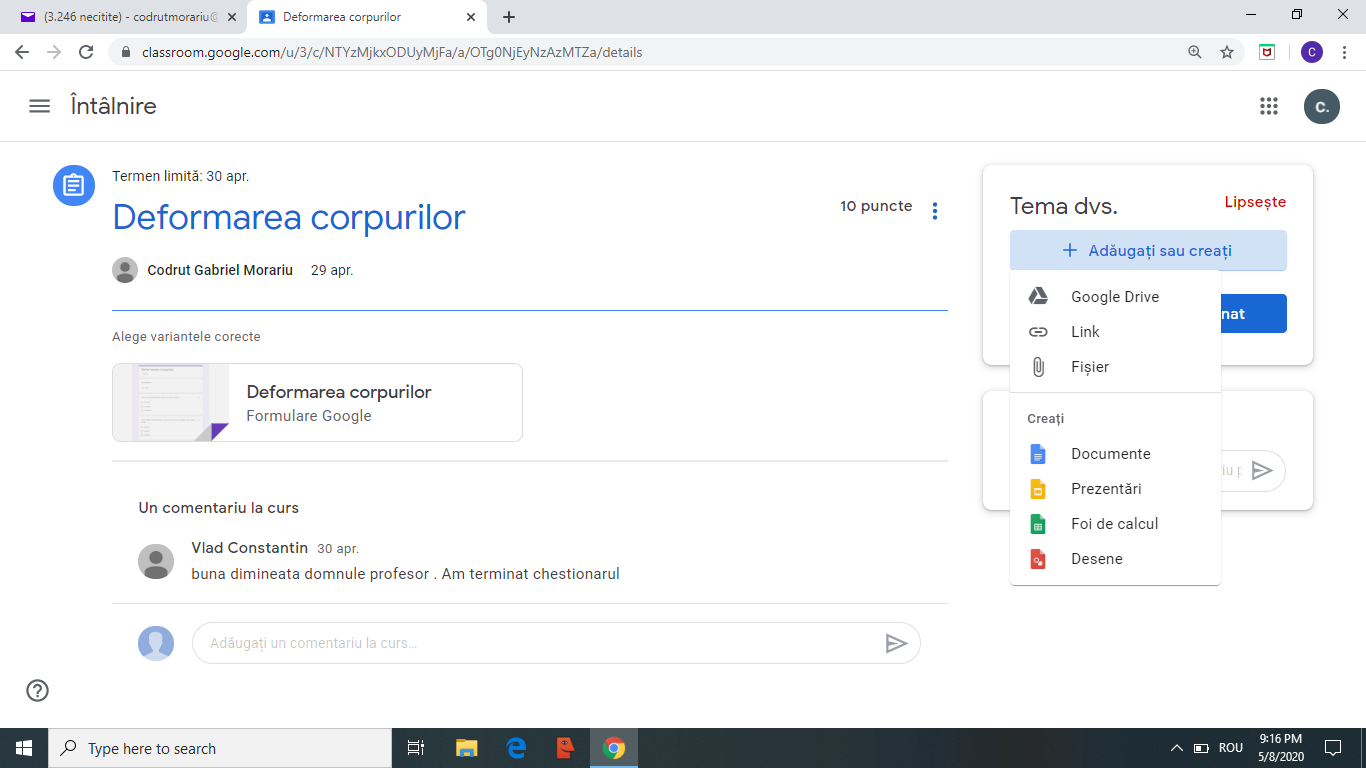Open the account avatar menu
This screenshot has width=1366, height=768.
click(x=1321, y=107)
